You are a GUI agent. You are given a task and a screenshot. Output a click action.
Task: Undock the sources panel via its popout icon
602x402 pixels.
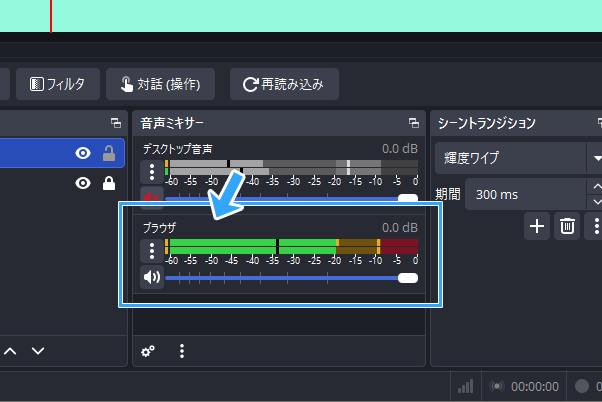(116, 123)
